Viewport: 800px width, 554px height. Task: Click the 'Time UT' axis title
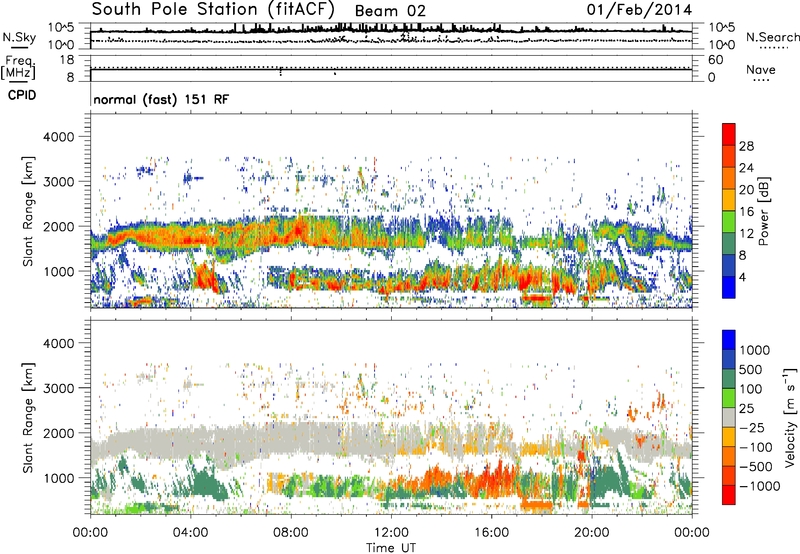pyautogui.click(x=391, y=547)
